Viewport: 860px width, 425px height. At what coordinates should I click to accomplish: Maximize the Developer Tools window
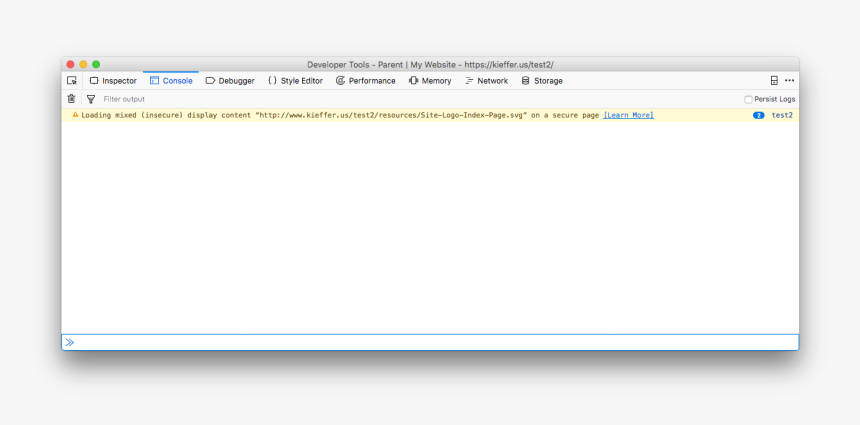96,64
